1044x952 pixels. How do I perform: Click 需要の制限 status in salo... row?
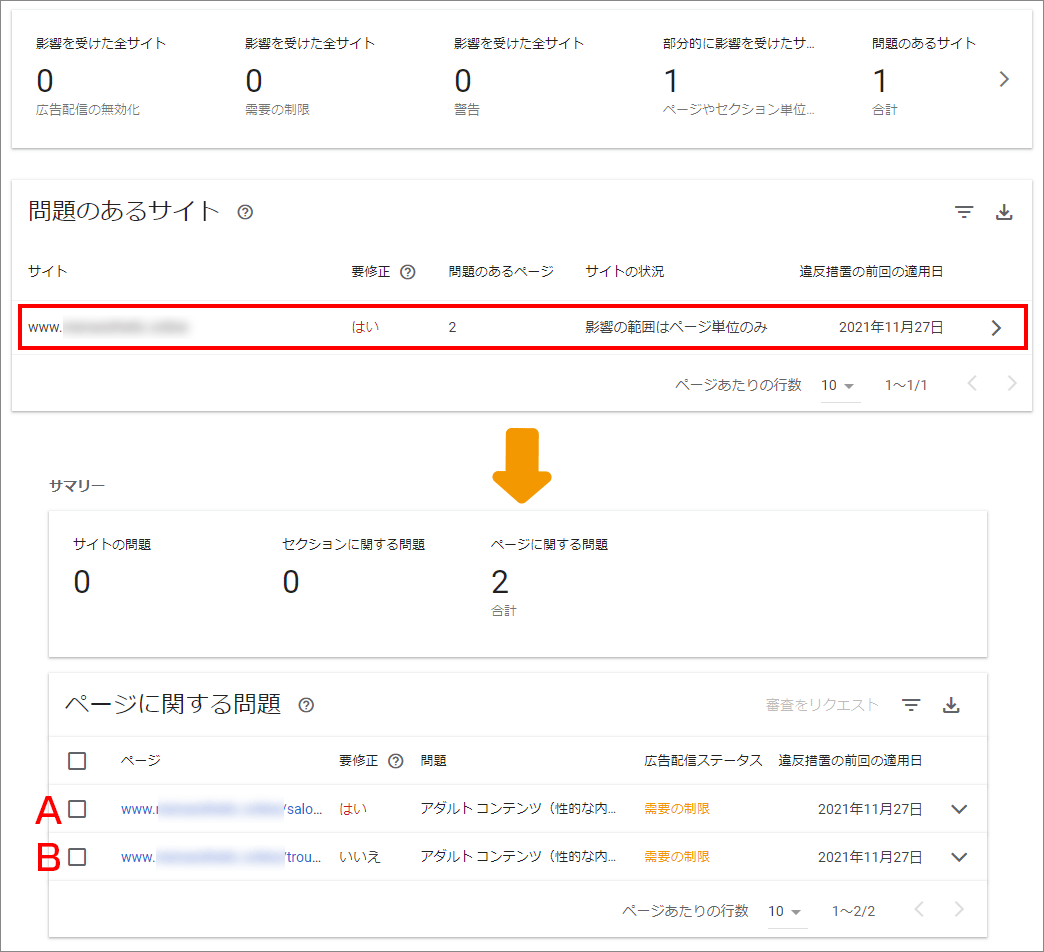pos(676,809)
